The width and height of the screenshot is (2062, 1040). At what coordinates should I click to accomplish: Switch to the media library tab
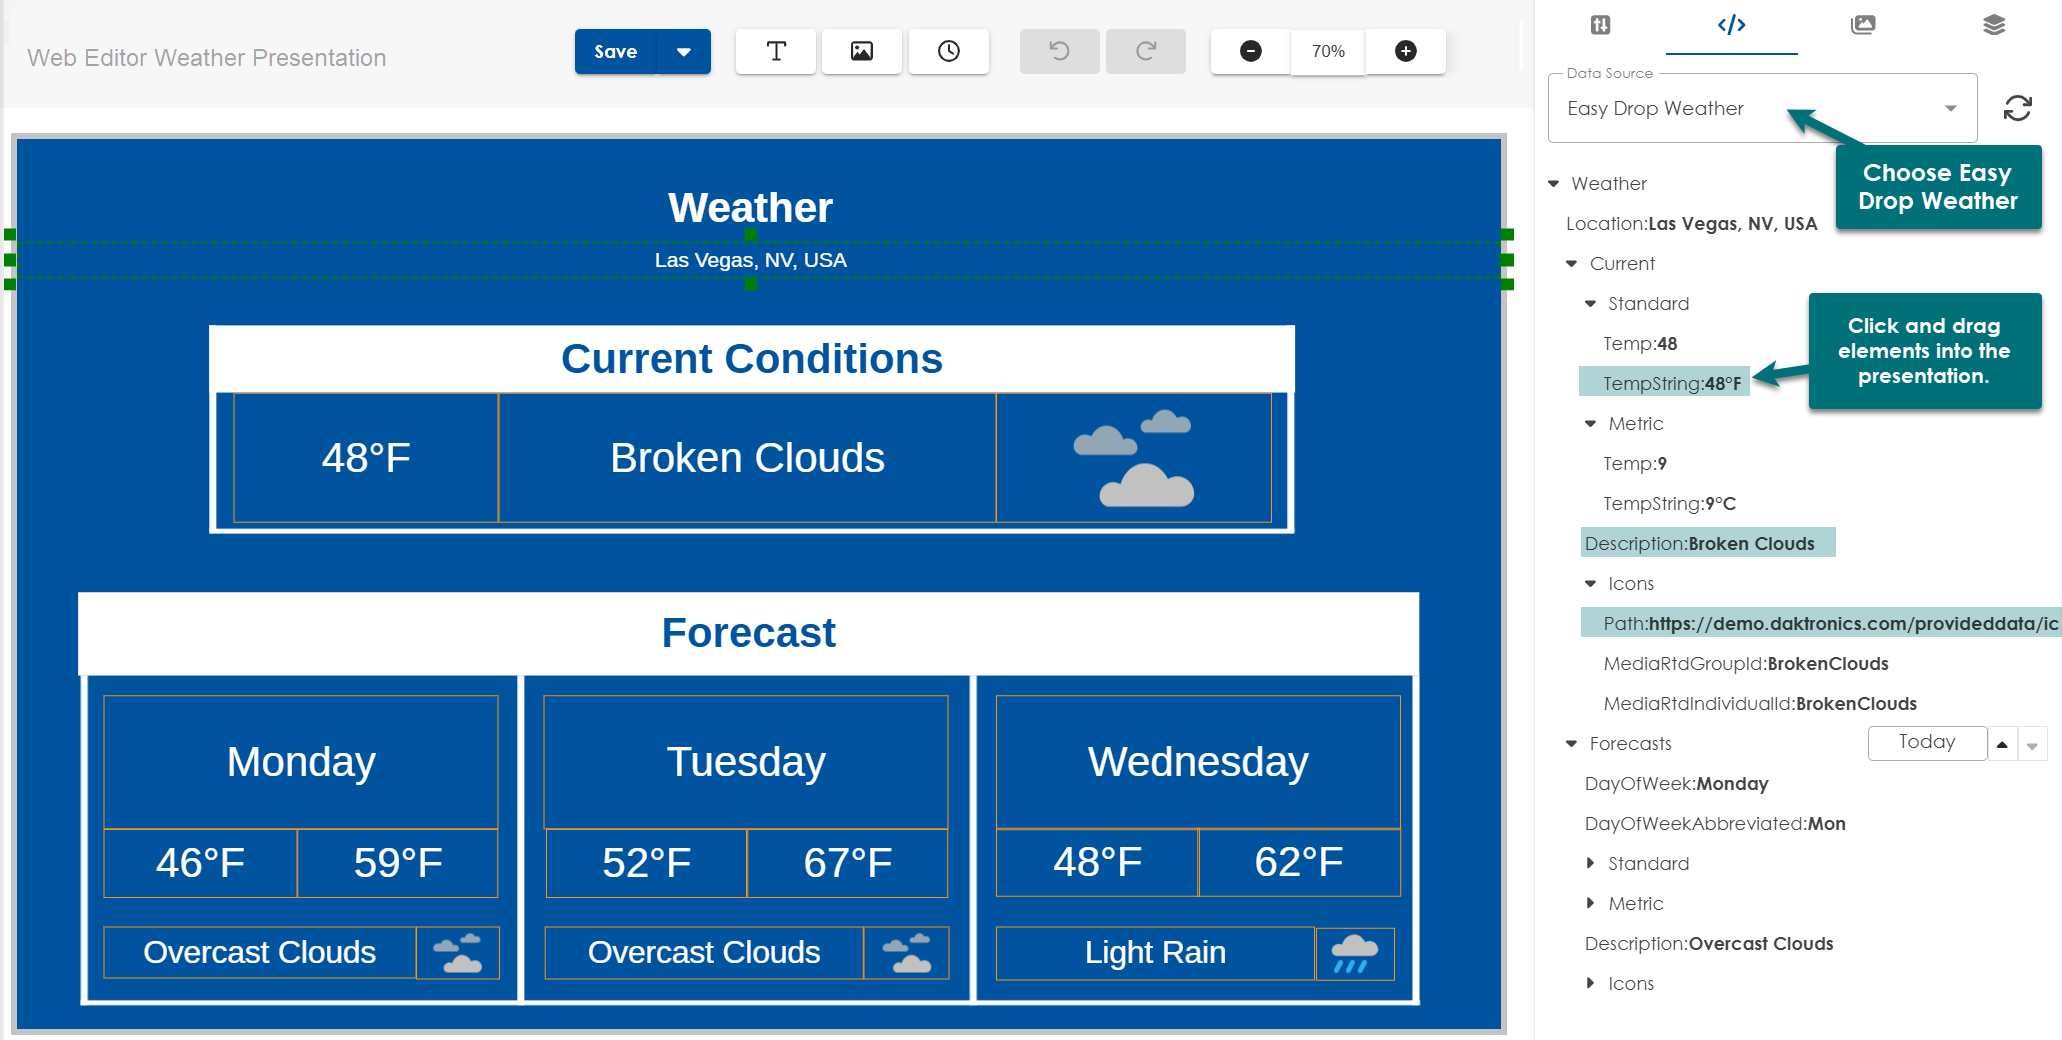coord(1862,25)
